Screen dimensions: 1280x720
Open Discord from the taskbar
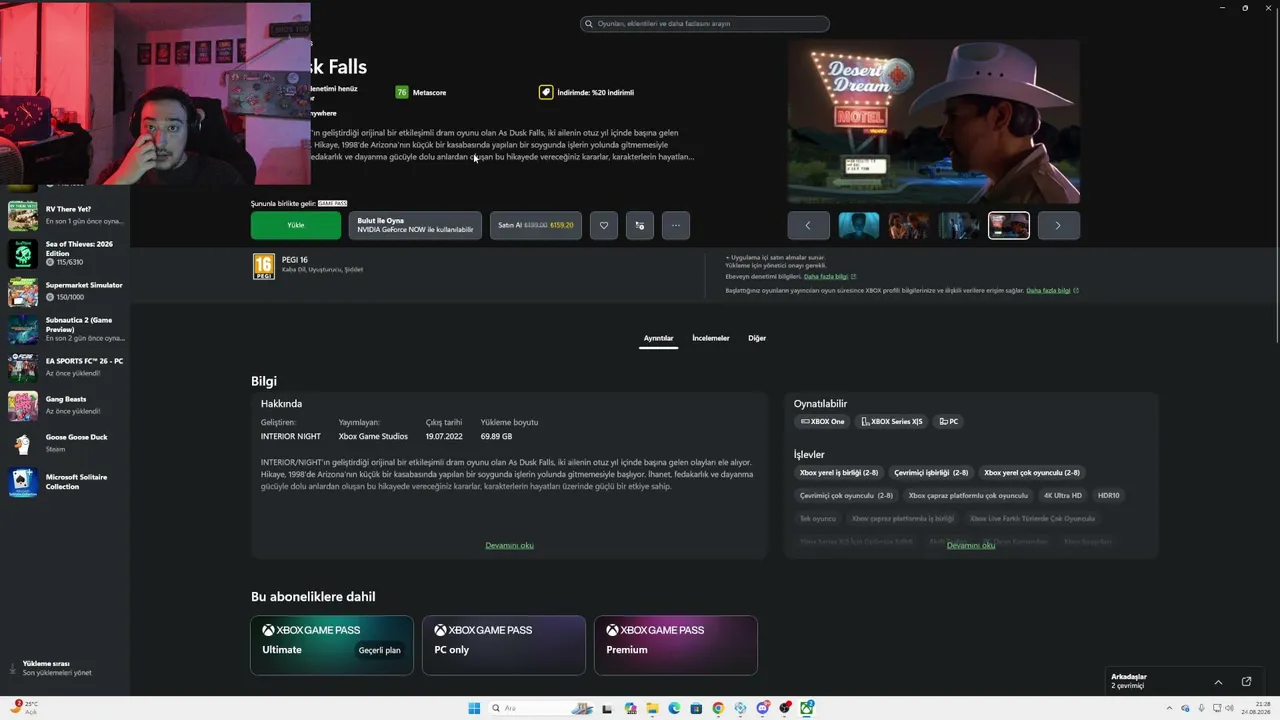(762, 708)
